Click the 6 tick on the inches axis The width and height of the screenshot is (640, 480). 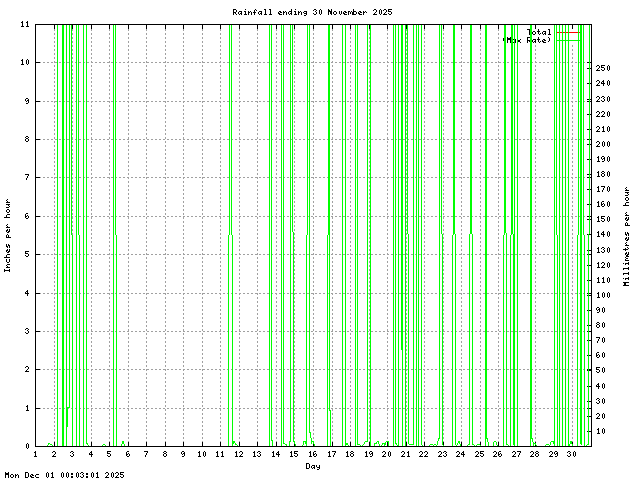click(x=27, y=216)
